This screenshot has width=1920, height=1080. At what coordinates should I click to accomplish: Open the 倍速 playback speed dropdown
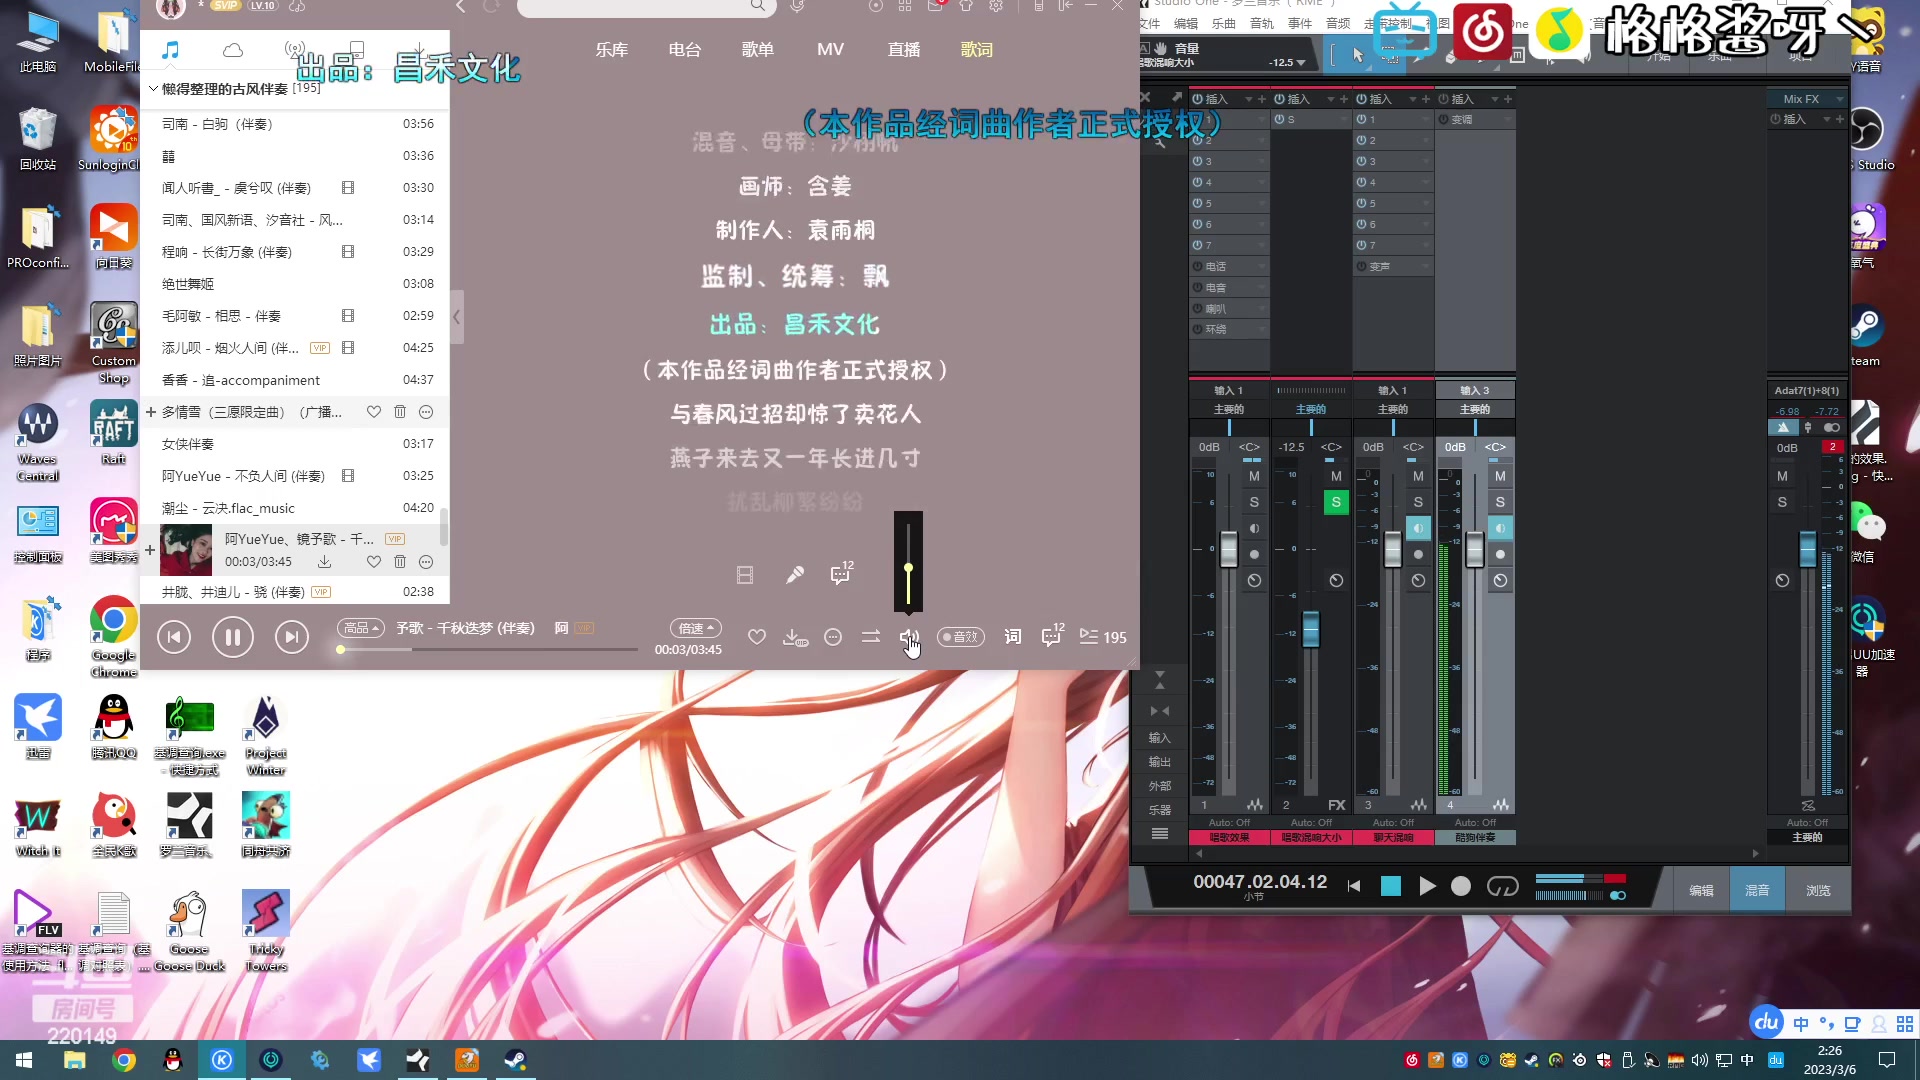(696, 628)
